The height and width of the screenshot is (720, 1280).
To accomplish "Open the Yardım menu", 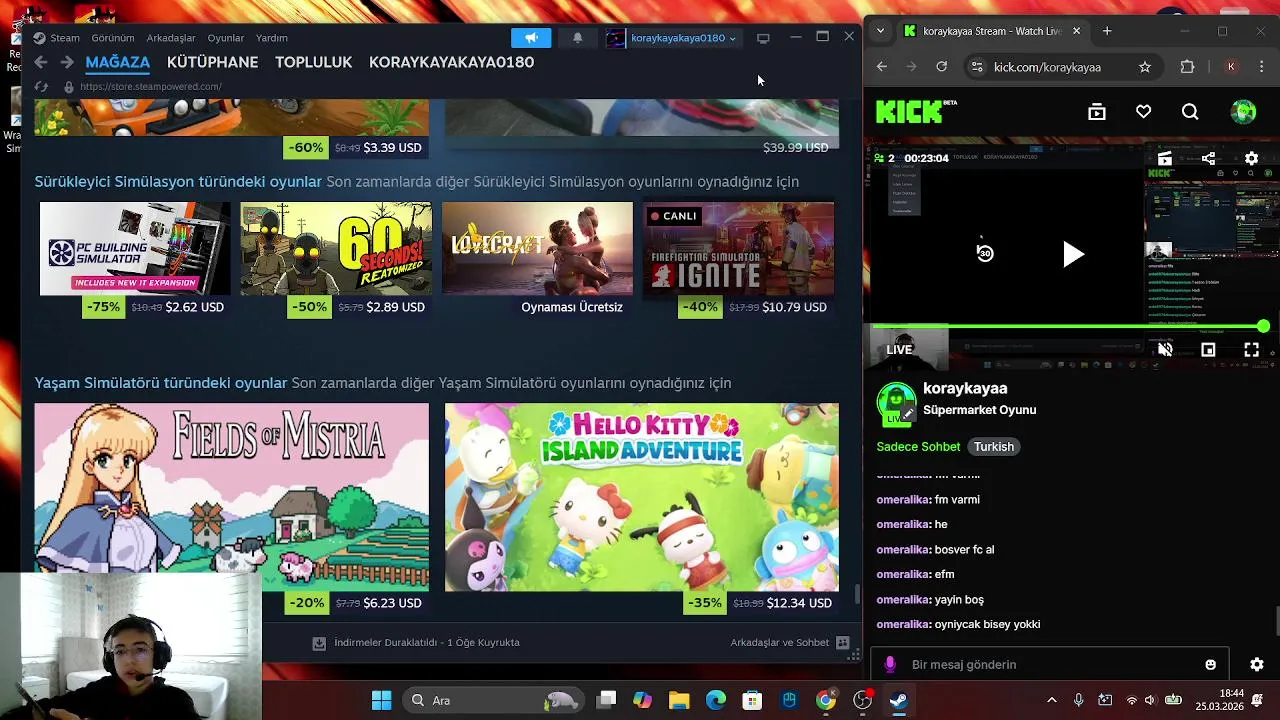I will 272,38.
